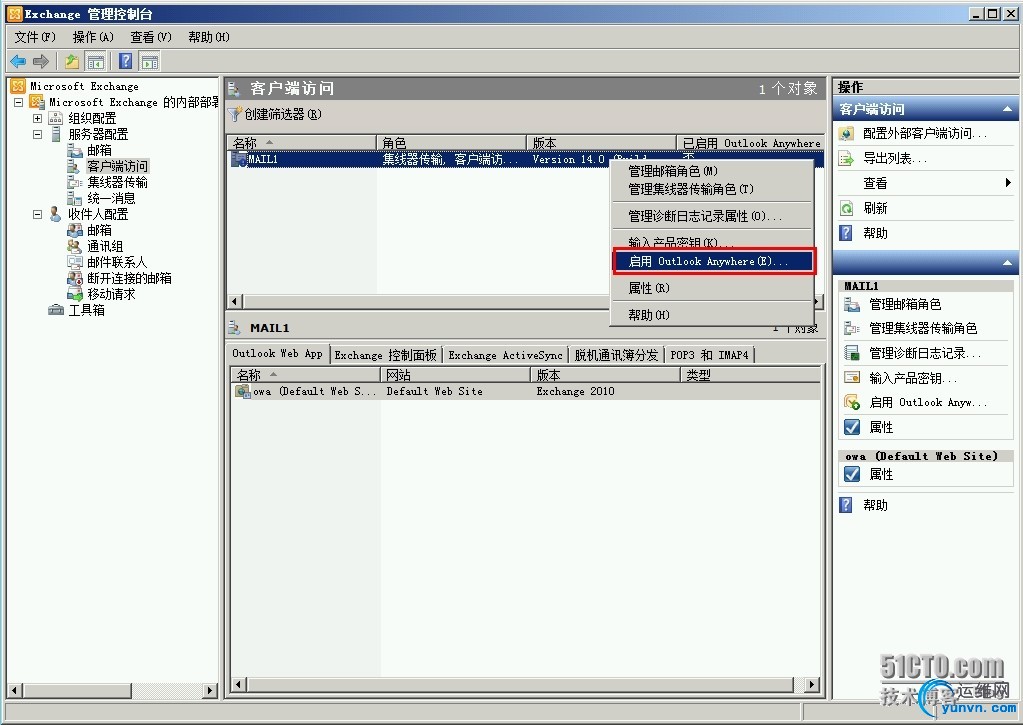Click the lower pane horizontal scrollbar

(x=525, y=685)
